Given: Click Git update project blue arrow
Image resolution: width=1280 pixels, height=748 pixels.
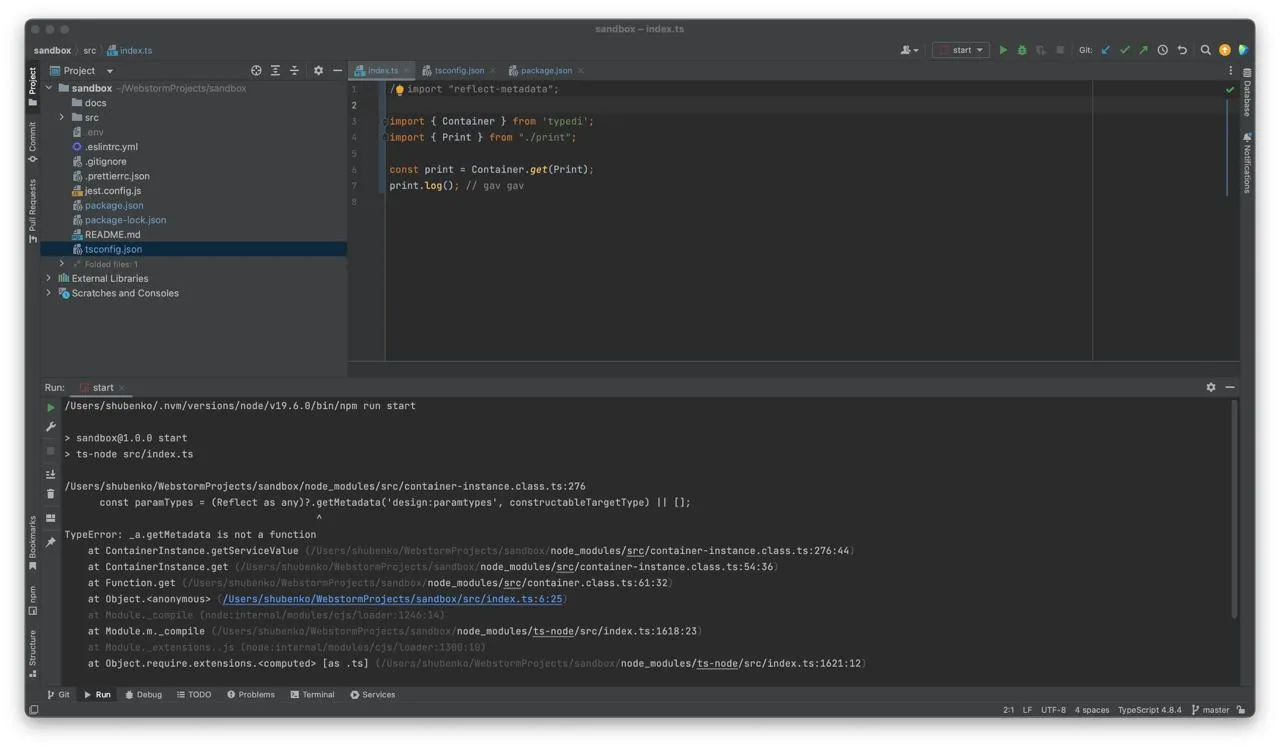Looking at the screenshot, I should coord(1106,50).
